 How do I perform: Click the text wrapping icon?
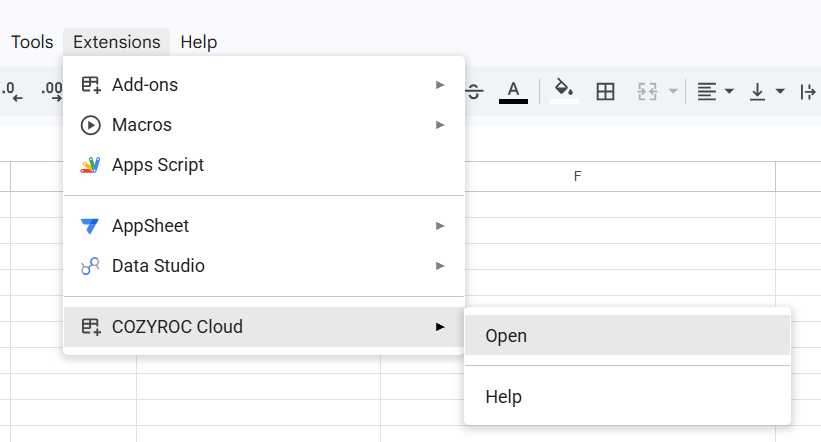(x=808, y=92)
